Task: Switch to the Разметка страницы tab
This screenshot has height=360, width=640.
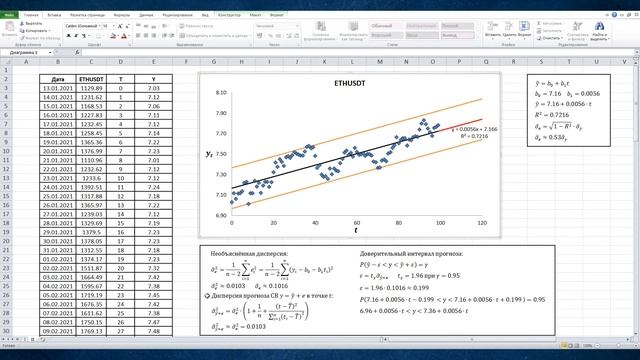Action: 87,15
